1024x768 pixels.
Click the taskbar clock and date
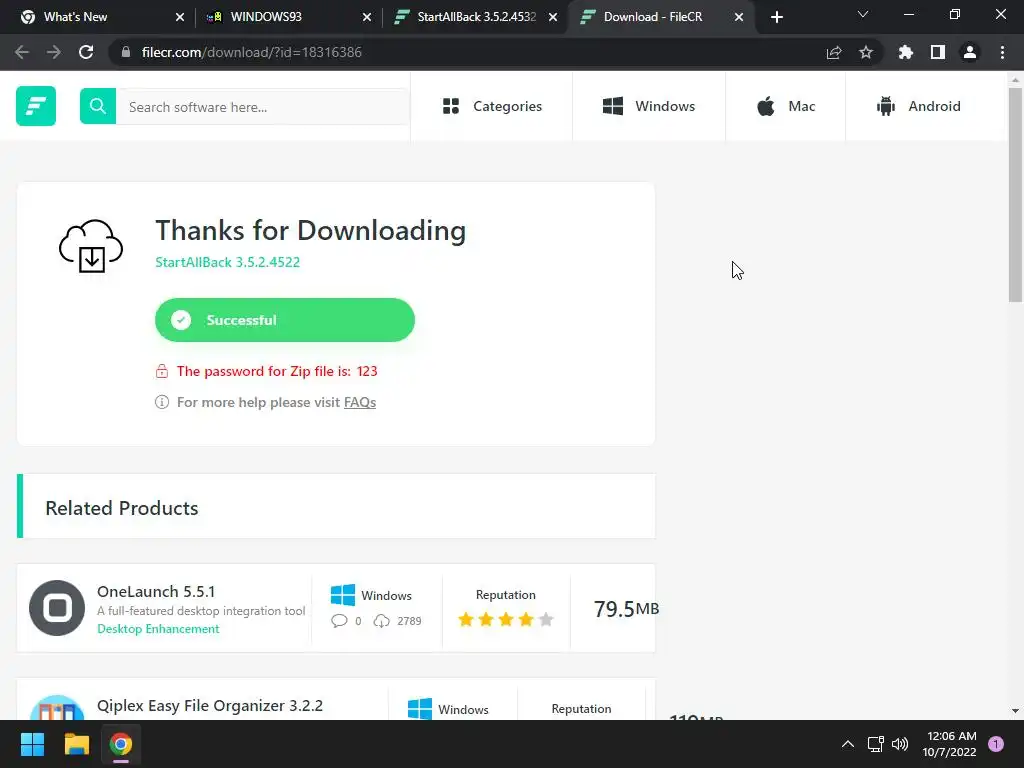pyautogui.click(x=949, y=744)
